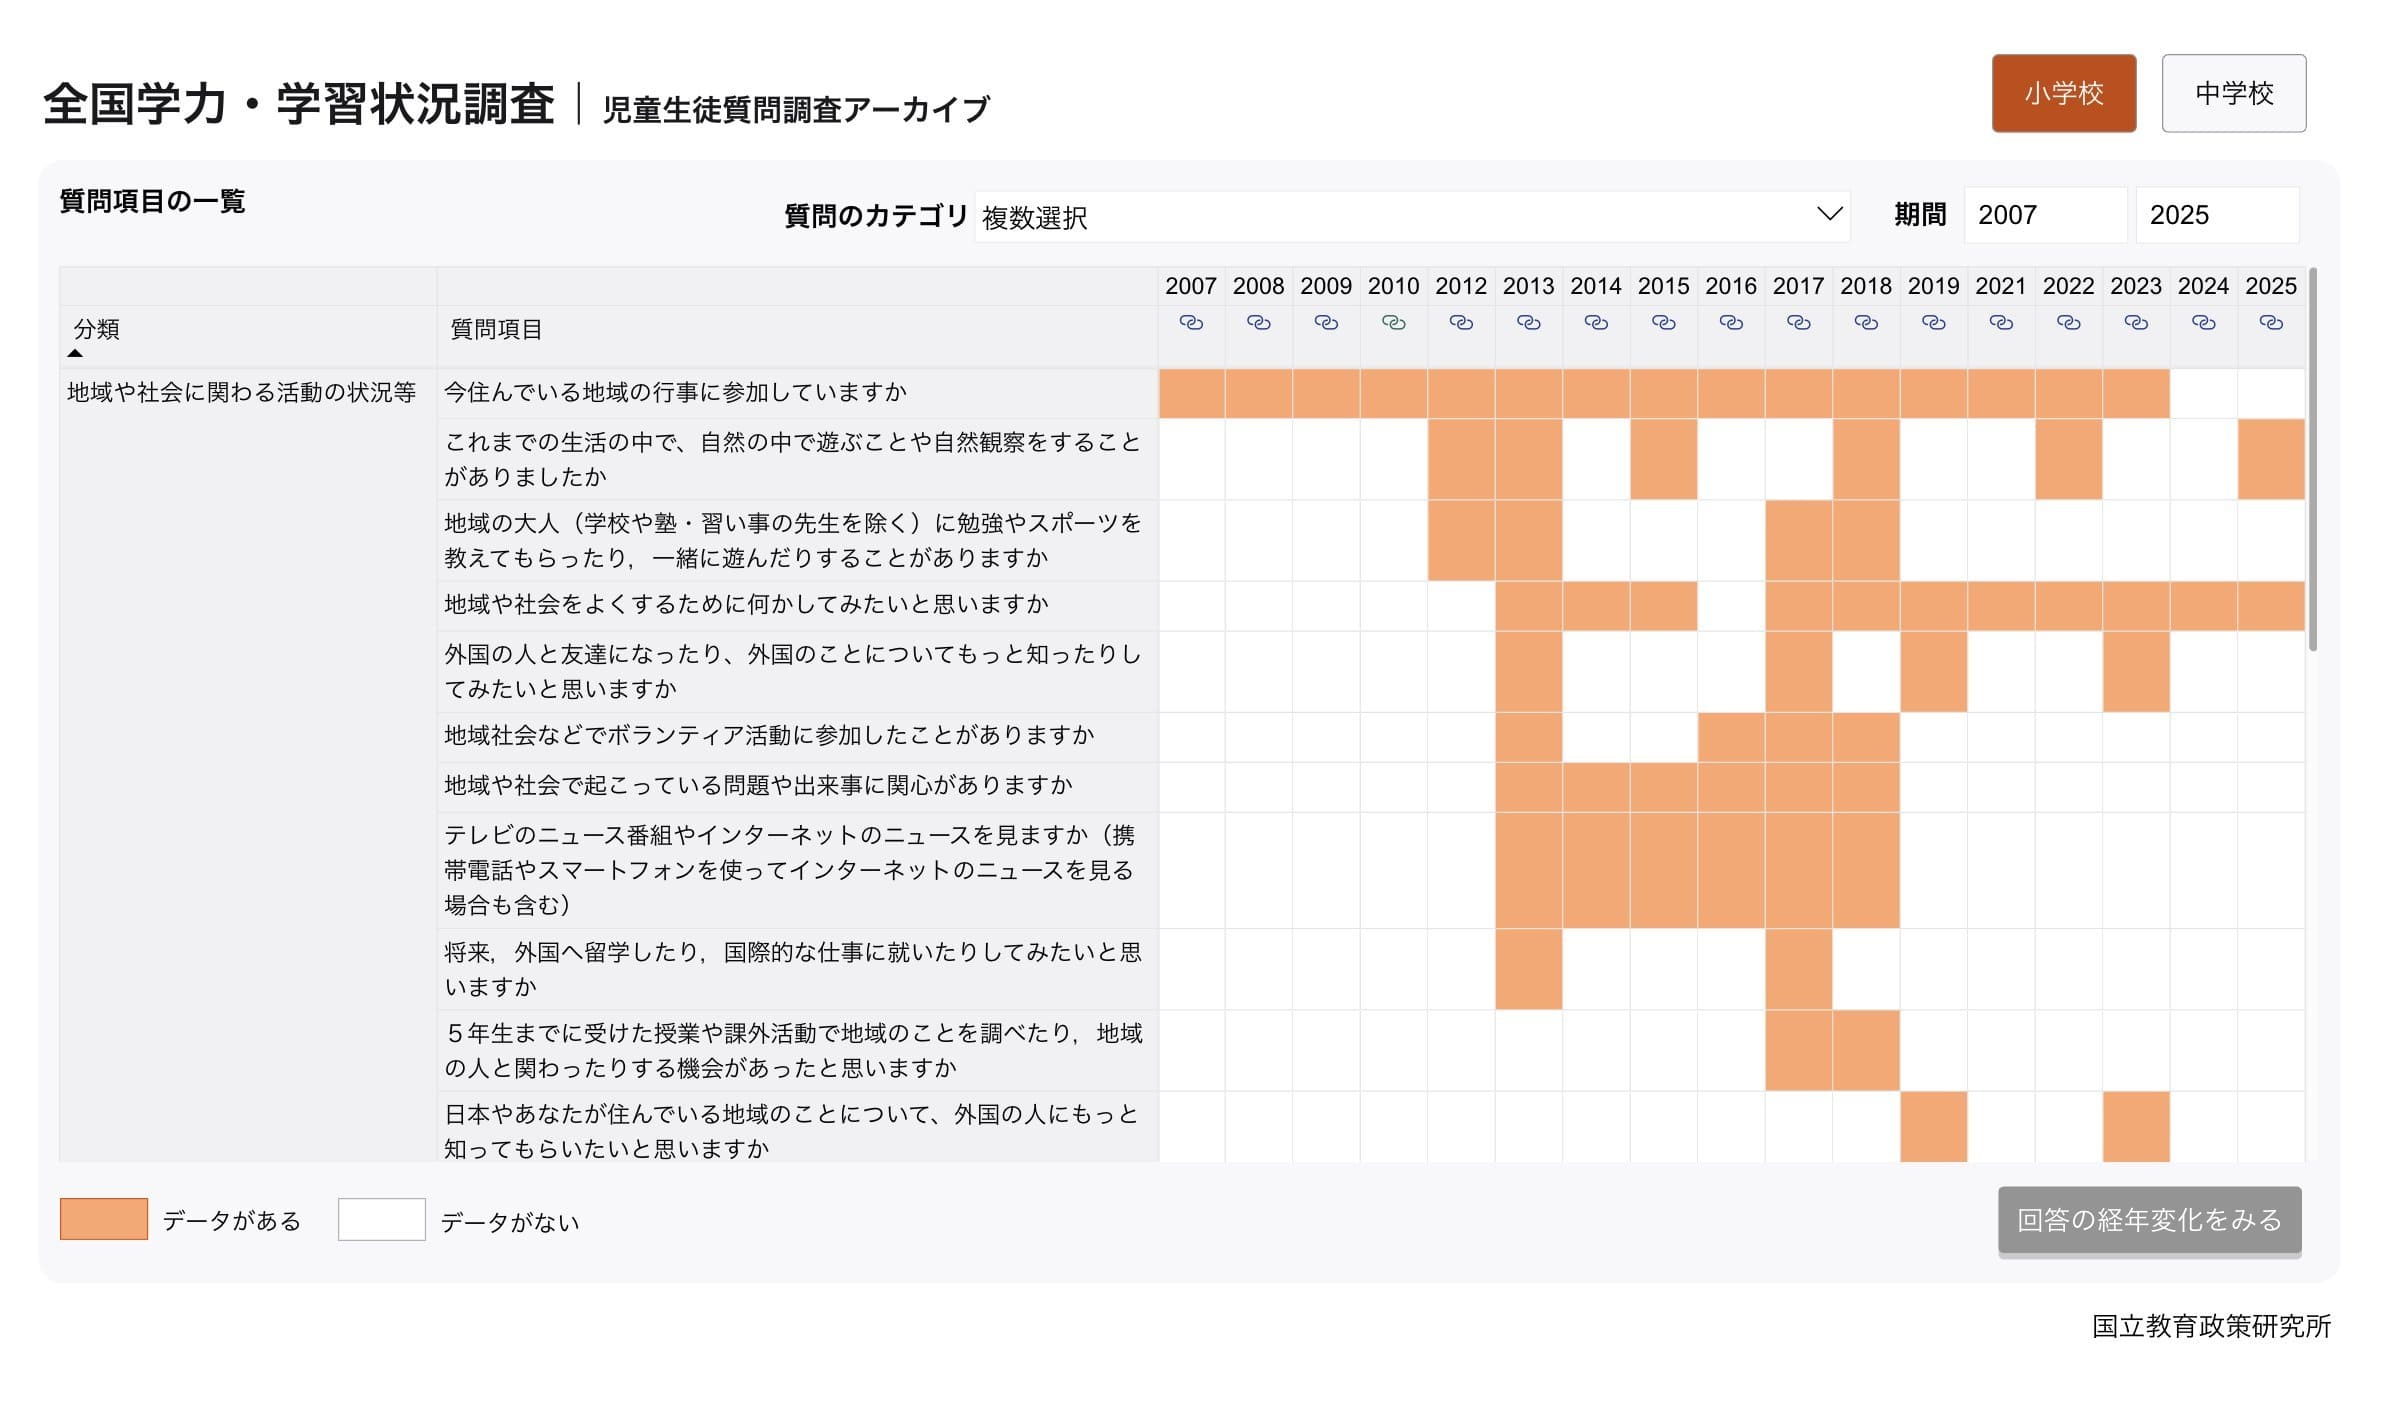Click the orange データがある legend swatch

point(104,1219)
